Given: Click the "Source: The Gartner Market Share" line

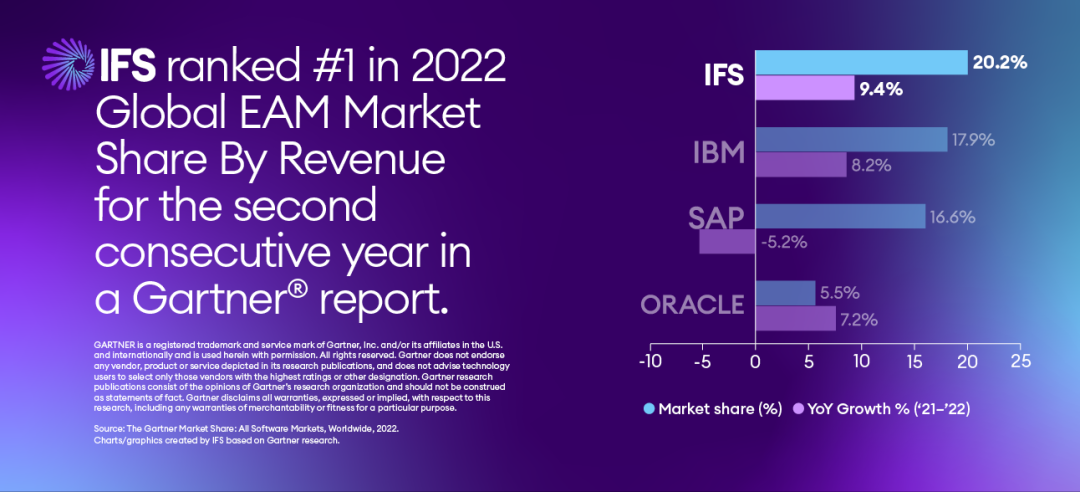Looking at the screenshot, I should pos(246,429).
